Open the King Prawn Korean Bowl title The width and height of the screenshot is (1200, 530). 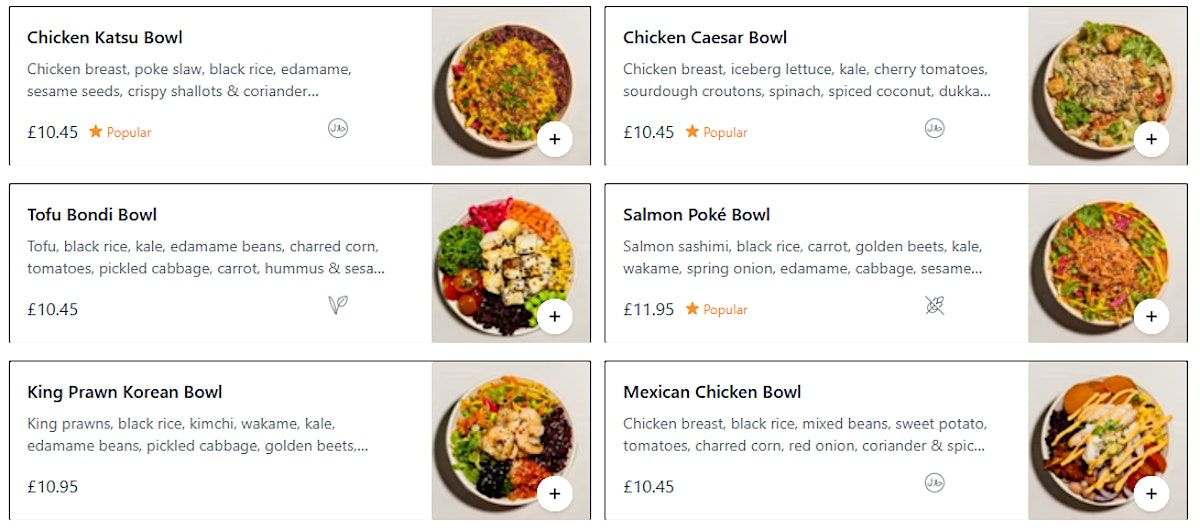[x=124, y=392]
